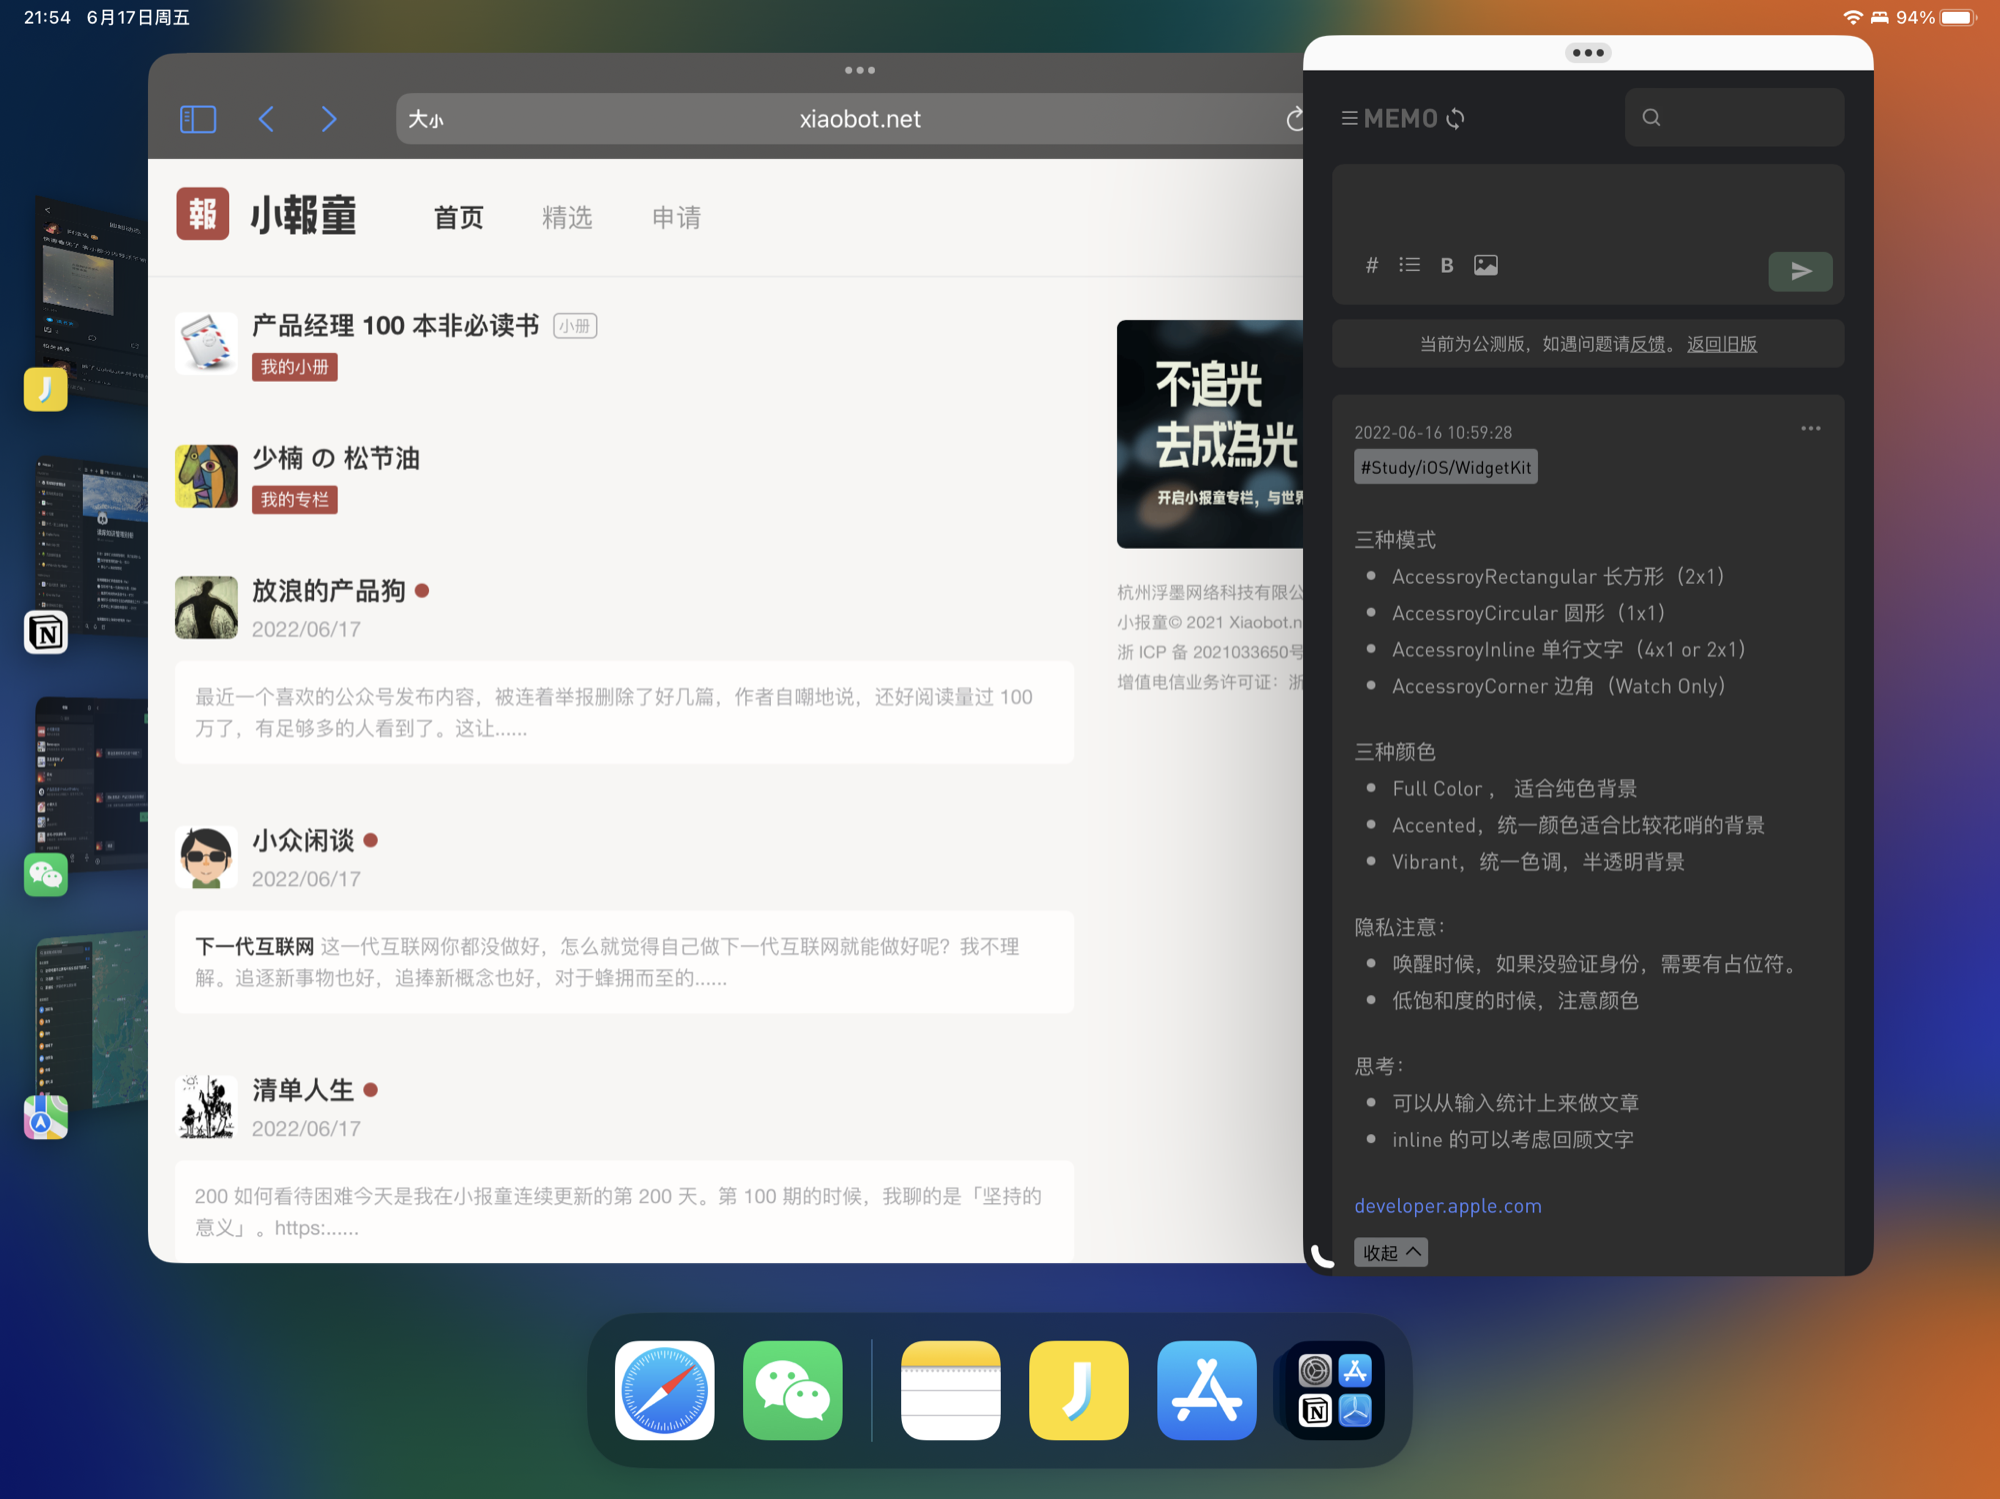The width and height of the screenshot is (2000, 1499).
Task: Collapse the memo with 收起 button
Action: tap(1390, 1252)
